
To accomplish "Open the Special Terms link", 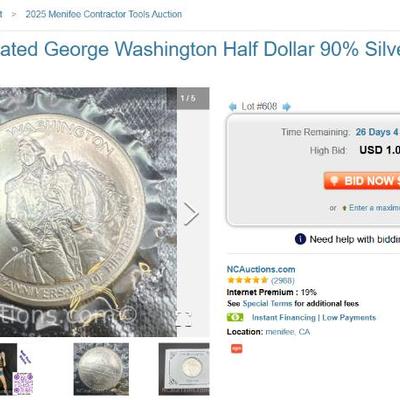I will (267, 303).
